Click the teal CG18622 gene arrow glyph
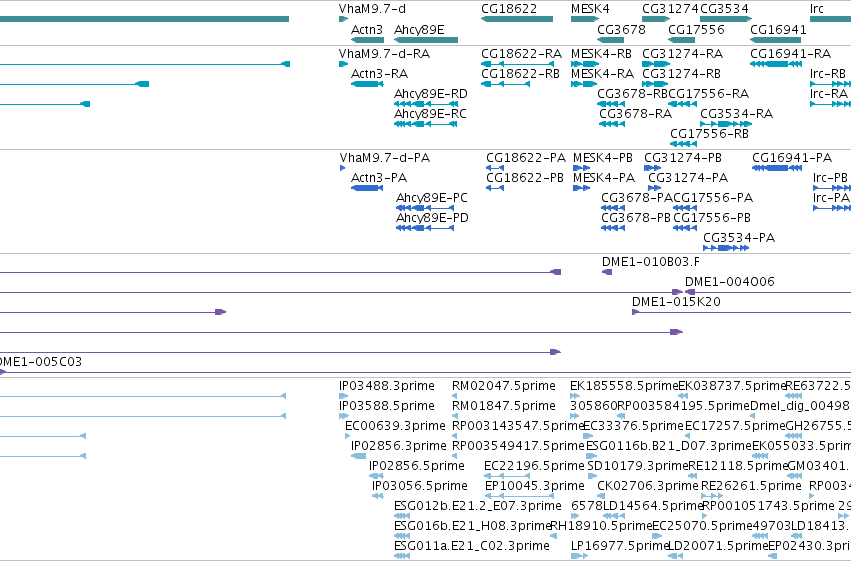Screen dimensions: 851x561 517,20
